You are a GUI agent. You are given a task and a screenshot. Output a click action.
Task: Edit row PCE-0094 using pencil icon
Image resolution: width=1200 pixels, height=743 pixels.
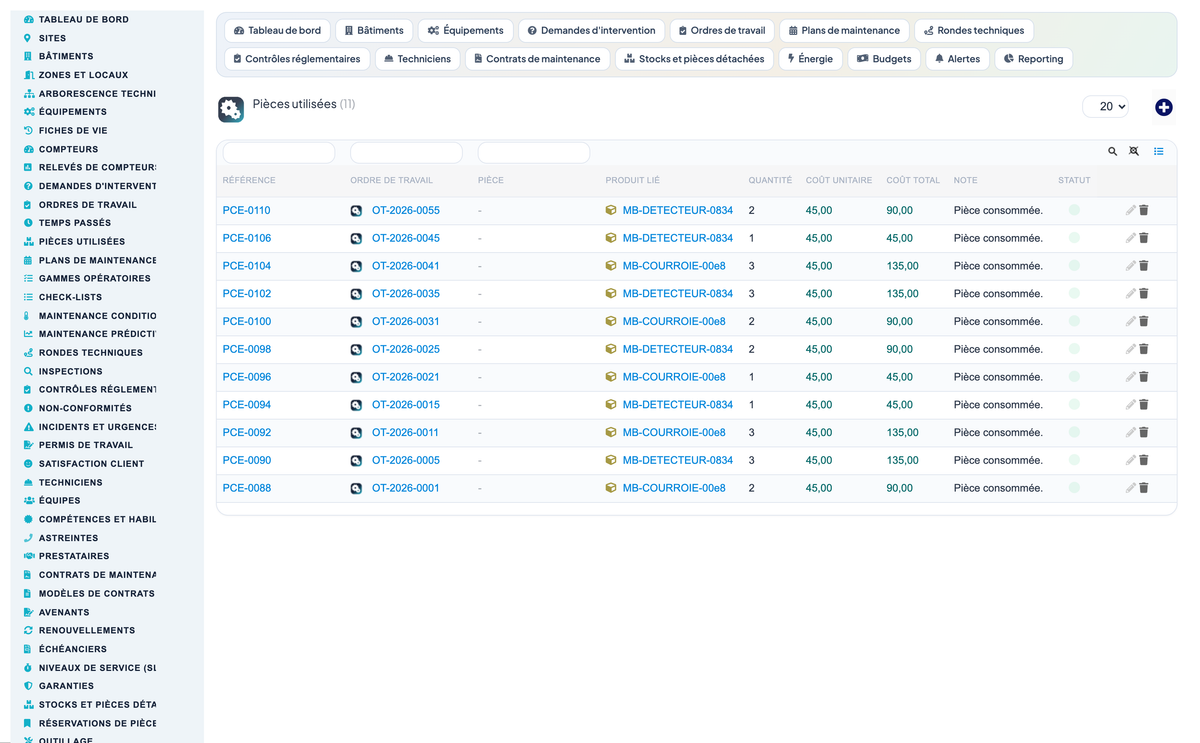tap(1130, 405)
